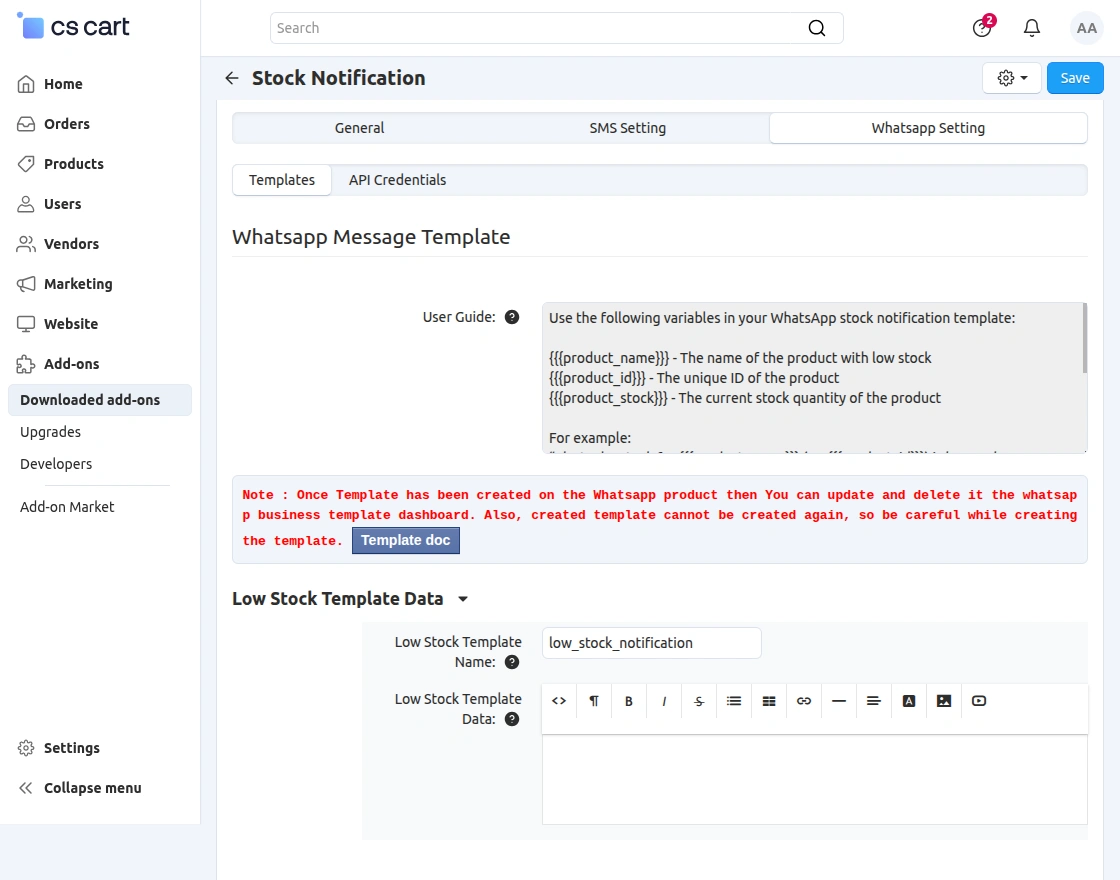The width and height of the screenshot is (1120, 880).
Task: Open the bulleted list options
Action: coord(734,701)
